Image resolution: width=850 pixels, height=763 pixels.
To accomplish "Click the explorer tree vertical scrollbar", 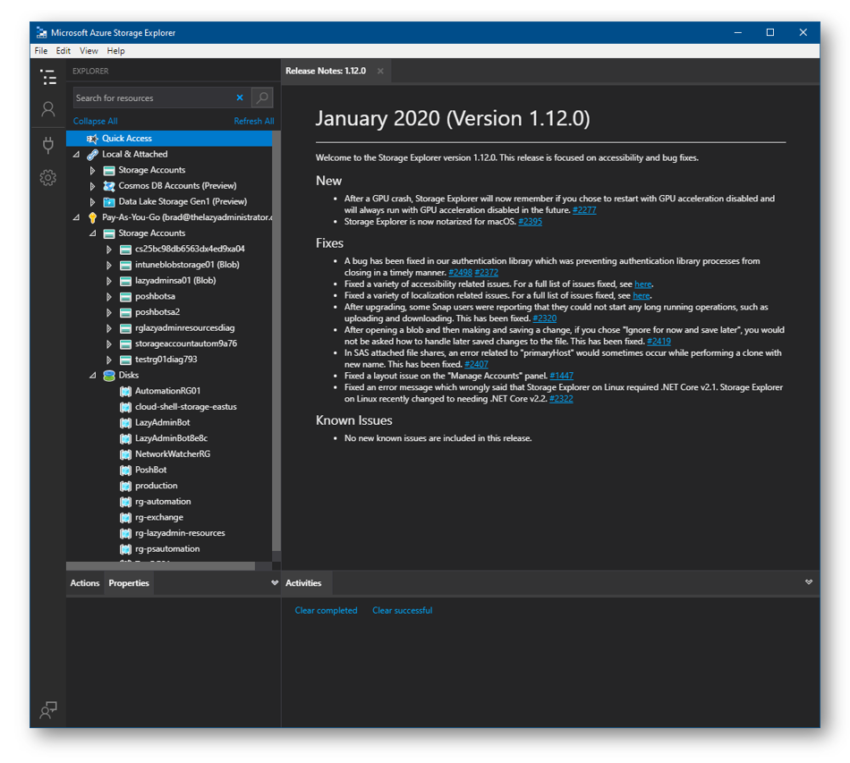I will (x=276, y=341).
